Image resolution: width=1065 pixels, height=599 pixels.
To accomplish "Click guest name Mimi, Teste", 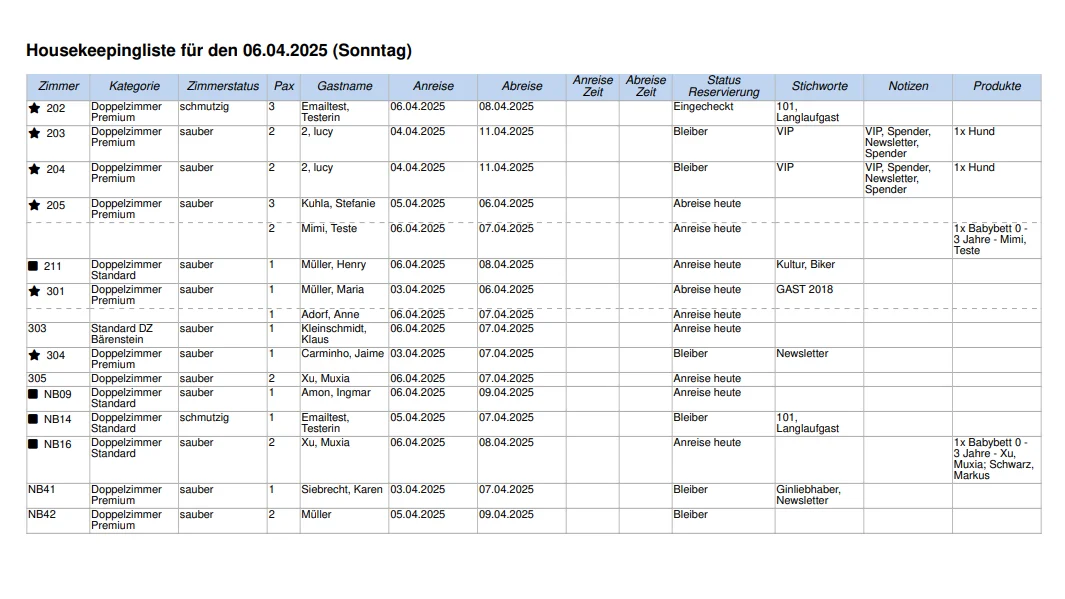I will tap(329, 229).
